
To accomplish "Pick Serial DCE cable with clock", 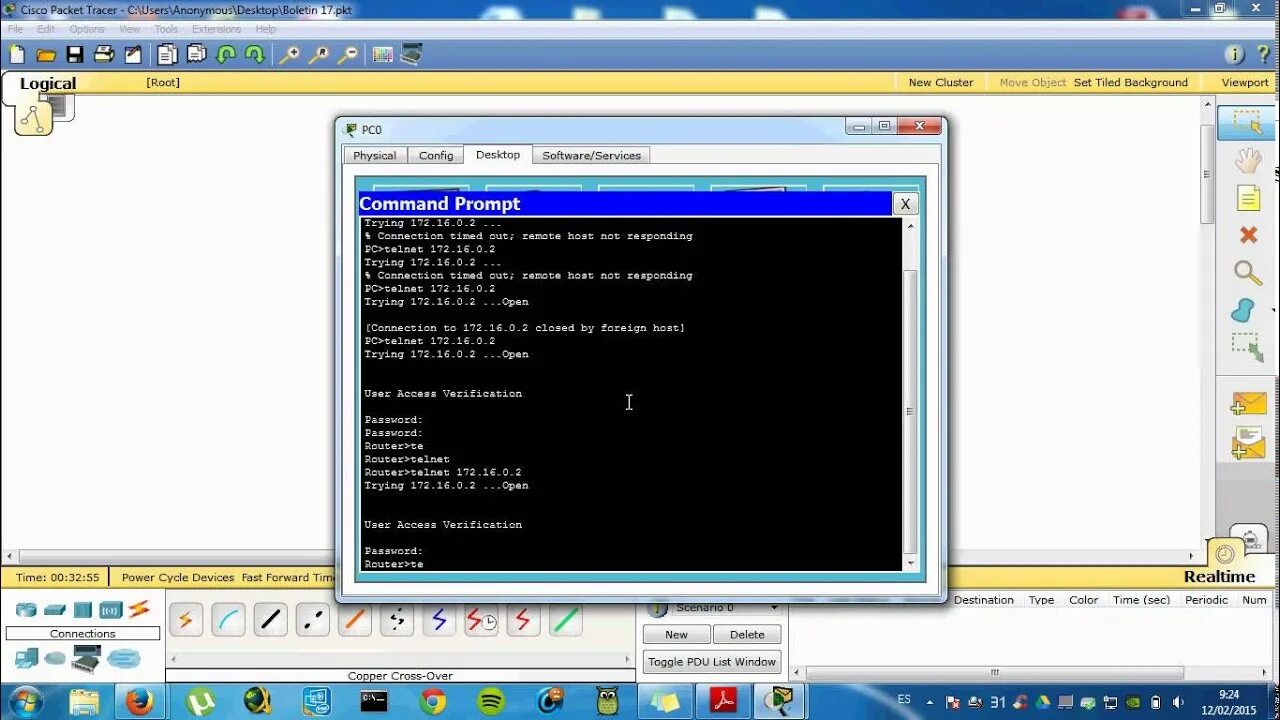I will (x=481, y=620).
